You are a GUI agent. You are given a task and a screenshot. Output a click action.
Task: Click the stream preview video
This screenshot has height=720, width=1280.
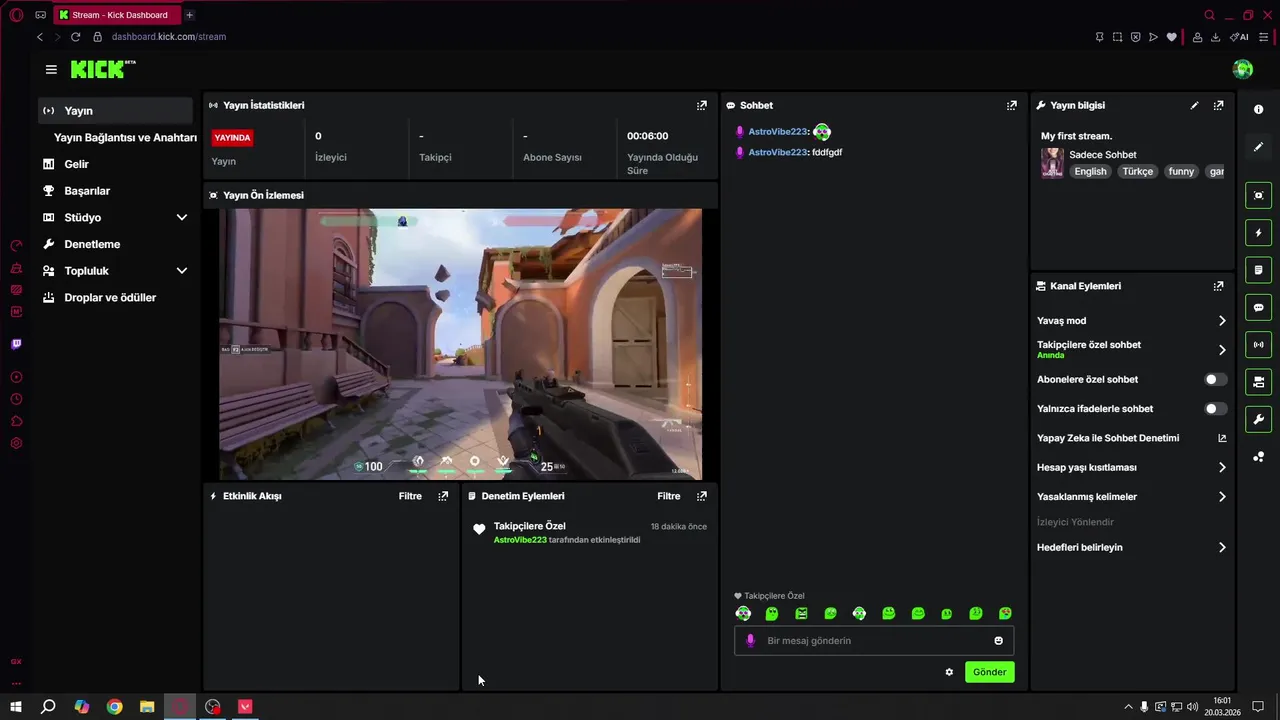[x=460, y=345]
